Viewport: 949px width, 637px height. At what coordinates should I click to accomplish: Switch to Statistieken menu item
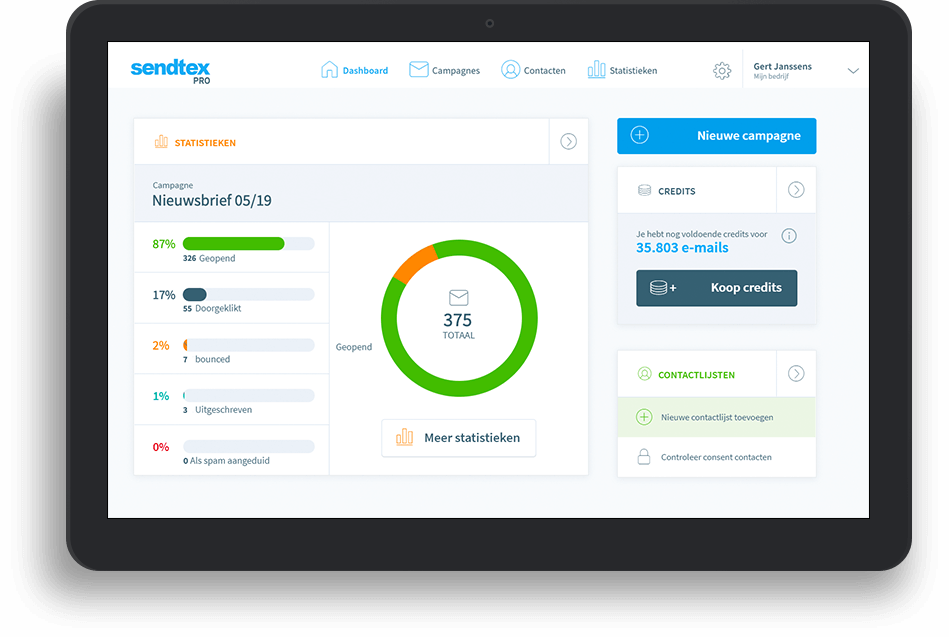click(x=622, y=70)
